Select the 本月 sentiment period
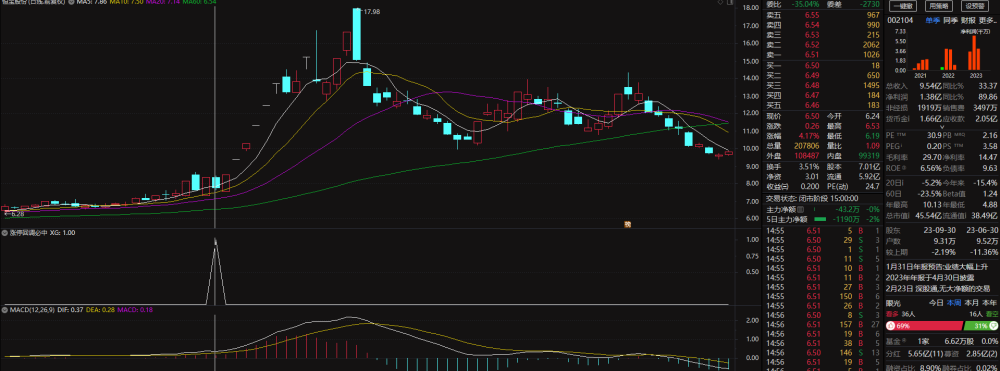 [971, 302]
